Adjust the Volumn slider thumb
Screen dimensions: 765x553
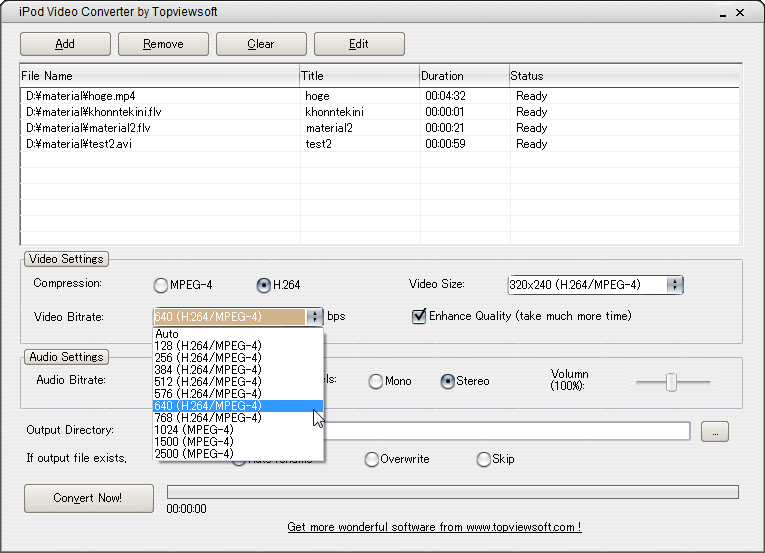pyautogui.click(x=672, y=383)
